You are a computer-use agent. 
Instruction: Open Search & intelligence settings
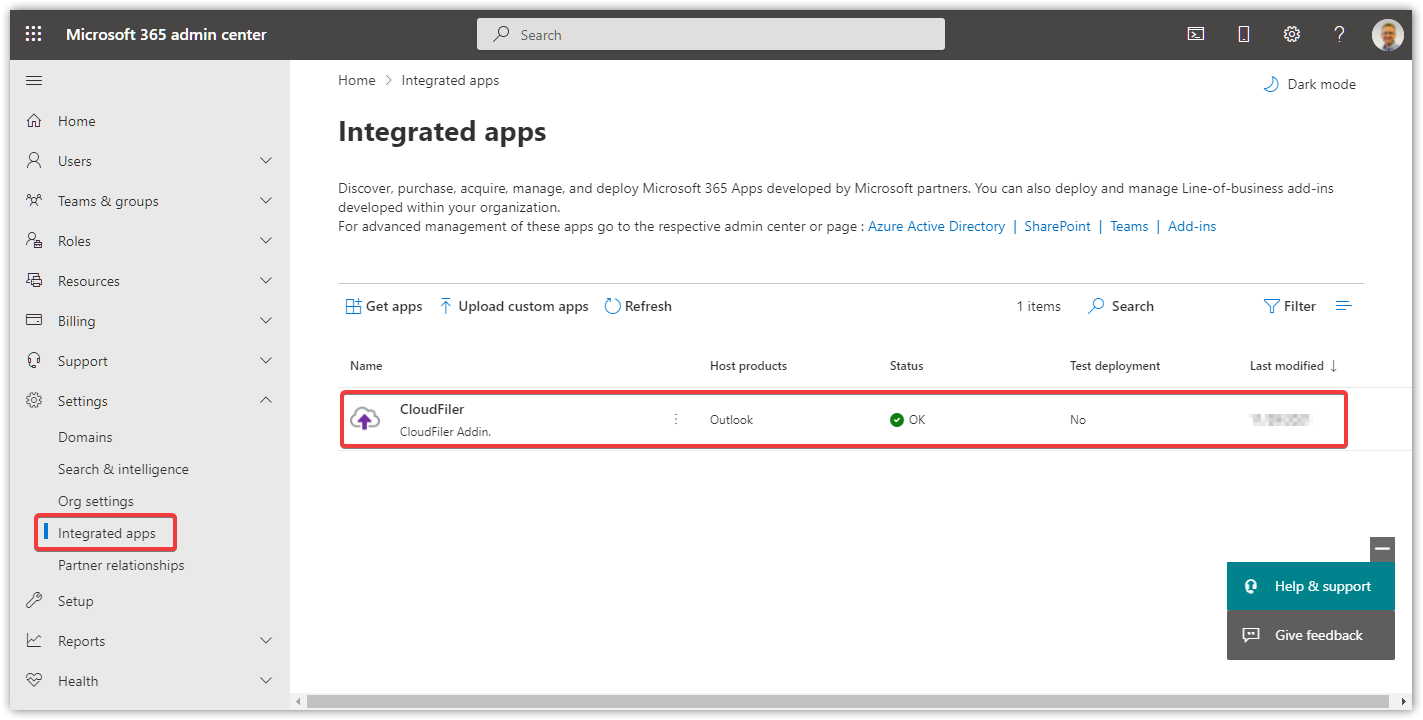(x=123, y=469)
